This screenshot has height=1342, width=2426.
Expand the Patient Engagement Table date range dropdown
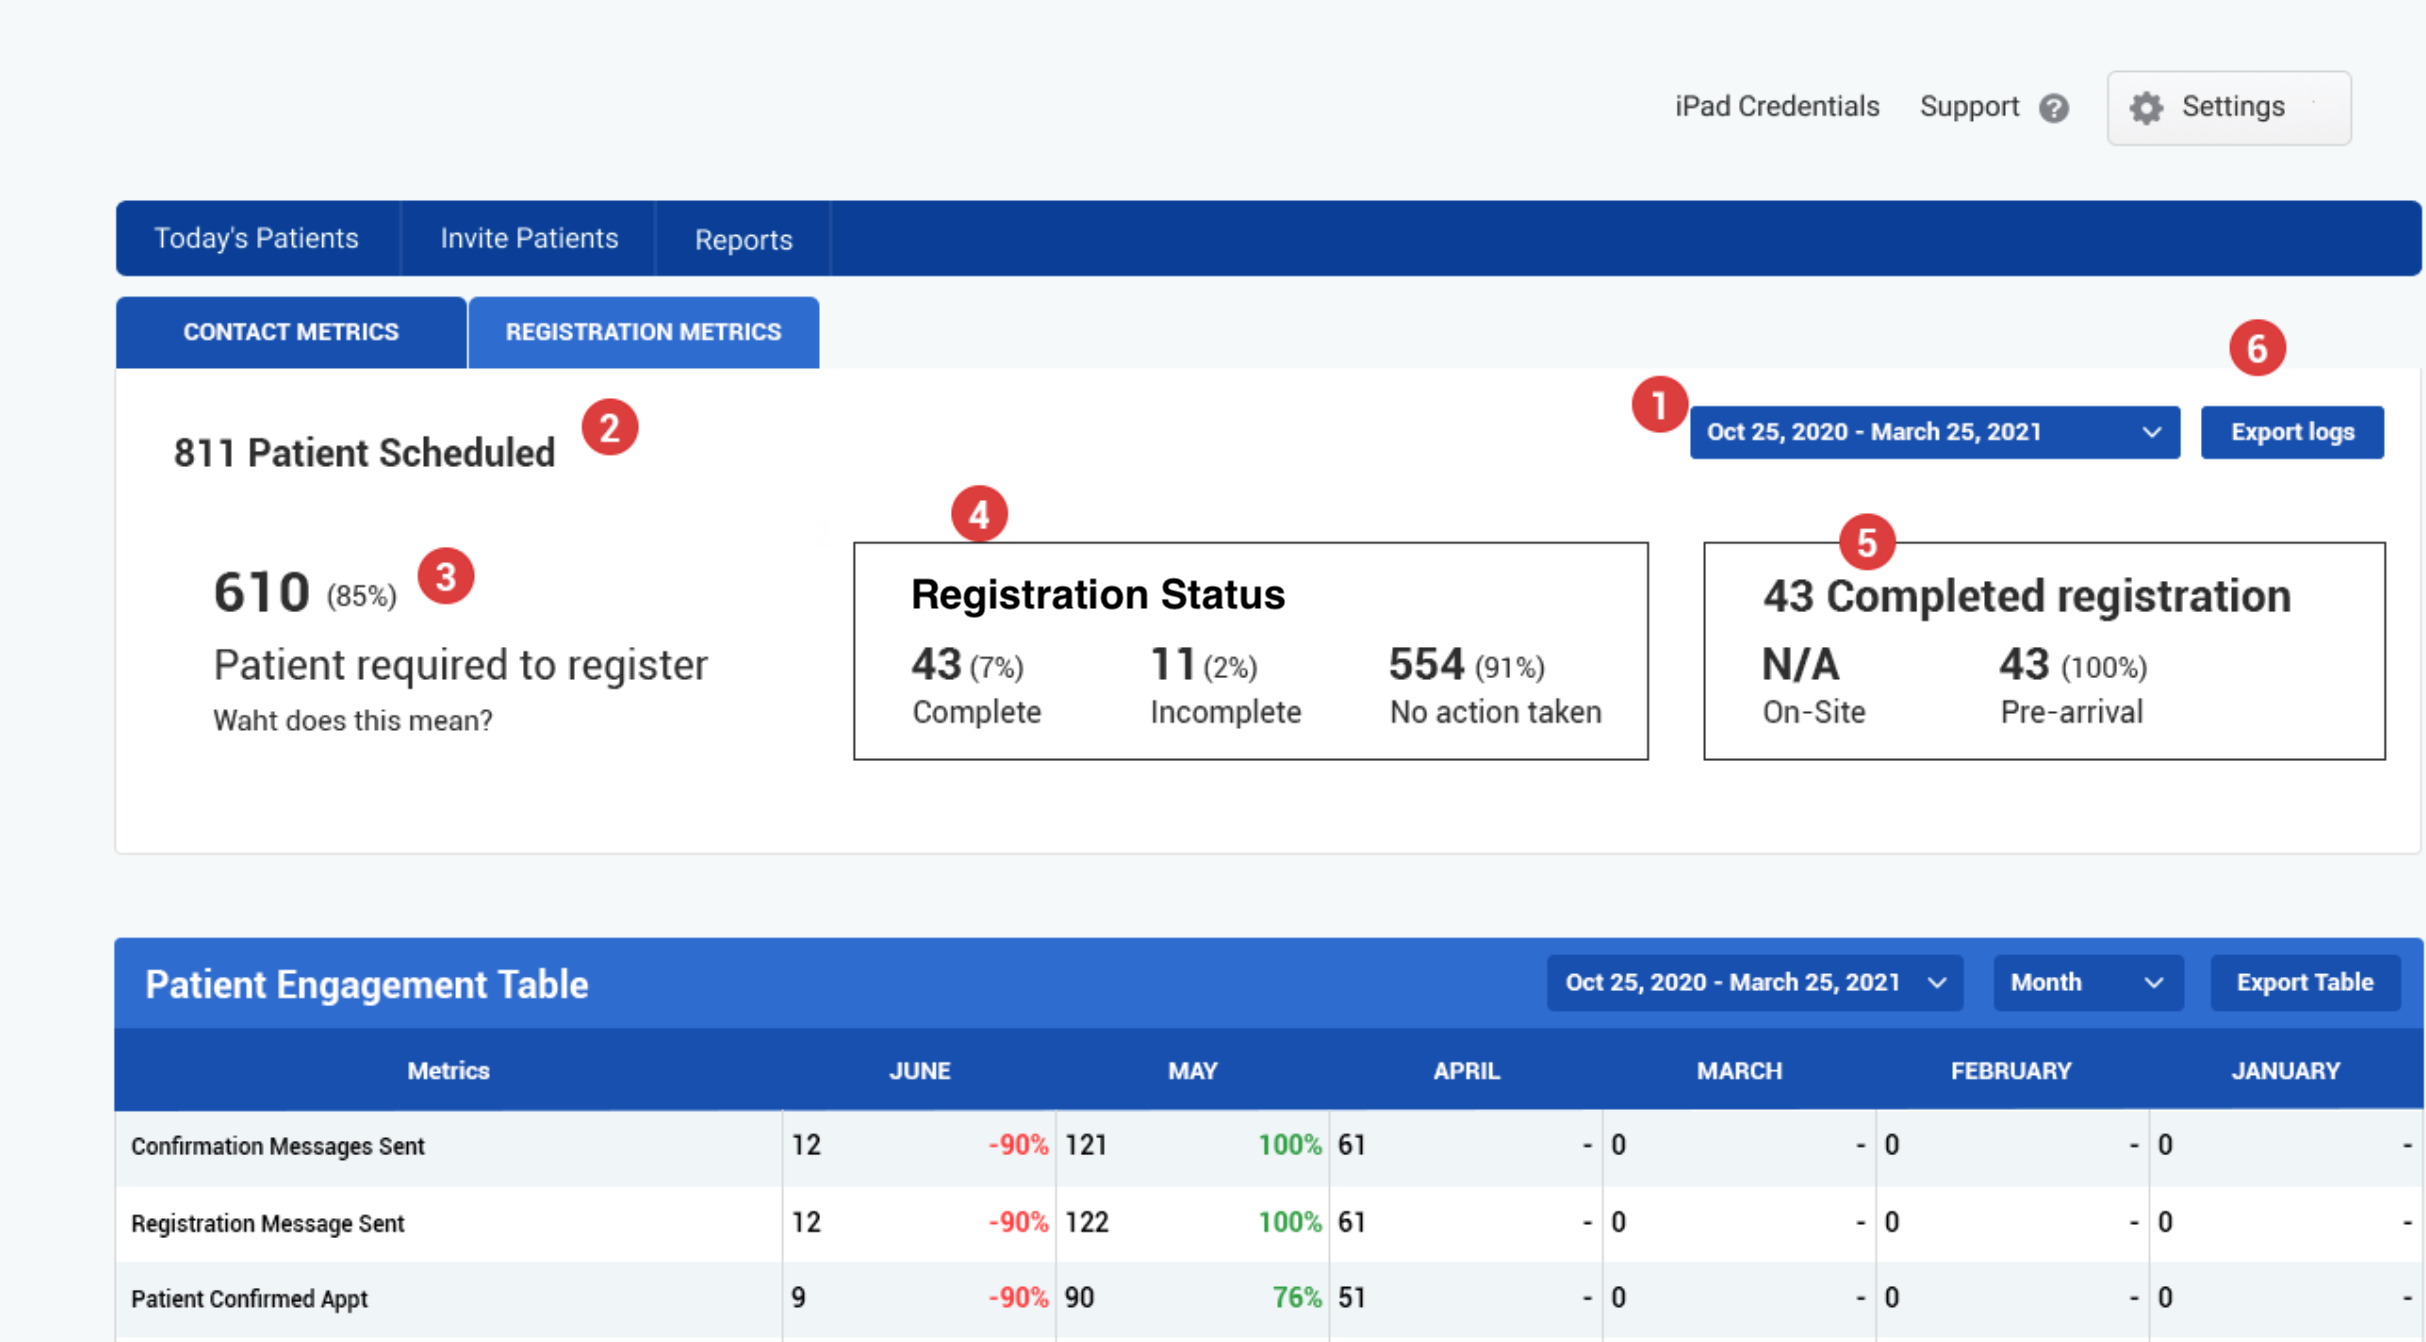click(1754, 982)
